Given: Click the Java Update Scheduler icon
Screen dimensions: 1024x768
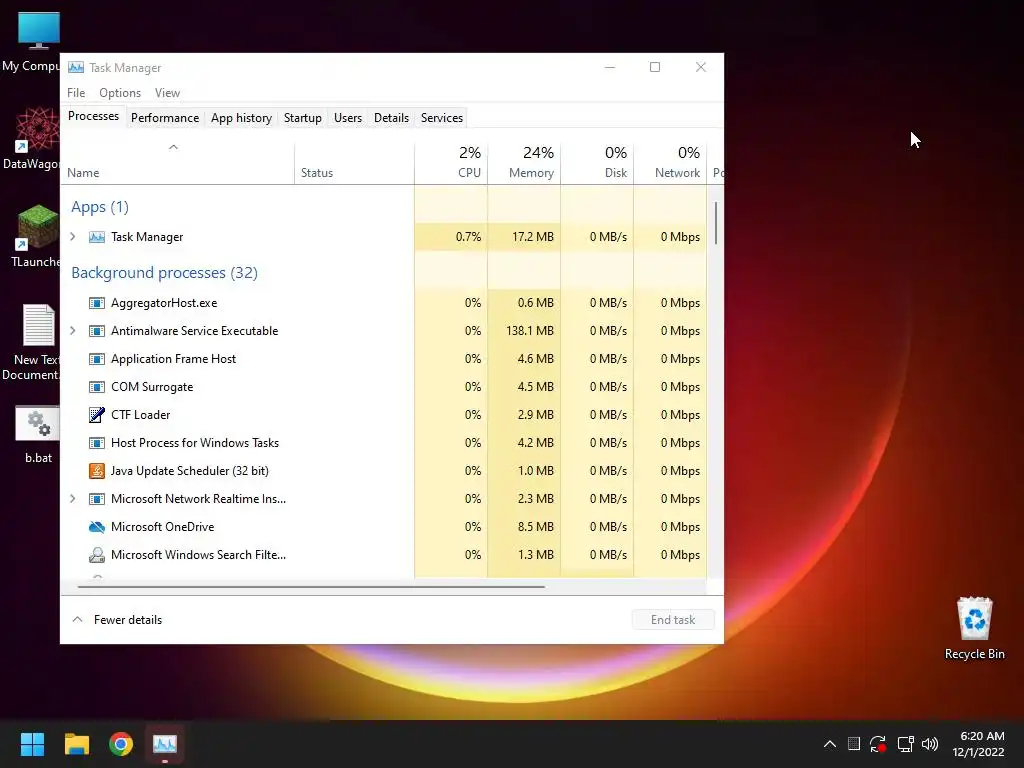Looking at the screenshot, I should click(97, 471).
